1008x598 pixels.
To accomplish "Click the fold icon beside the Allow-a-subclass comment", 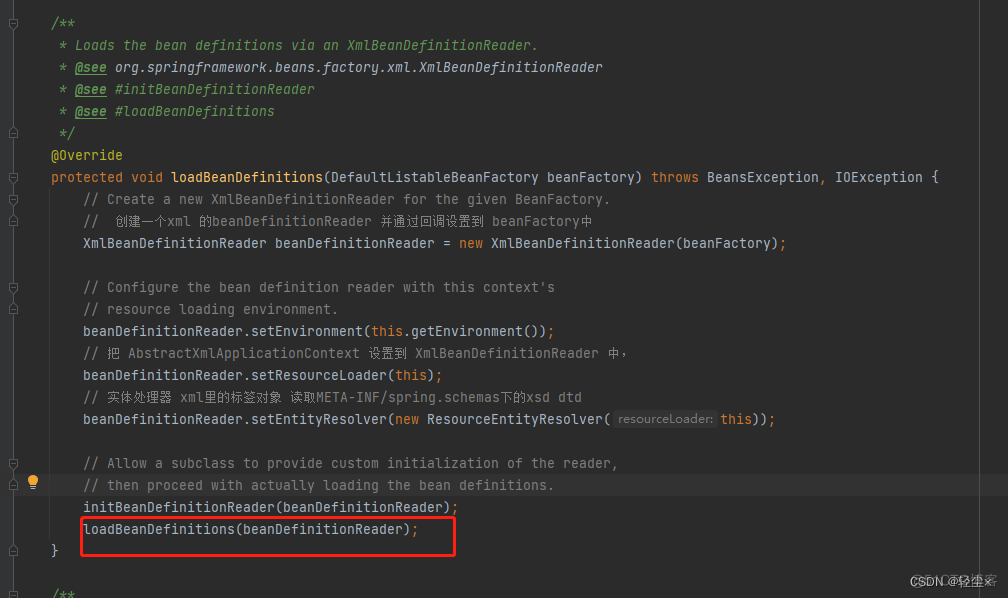I will tap(12, 463).
